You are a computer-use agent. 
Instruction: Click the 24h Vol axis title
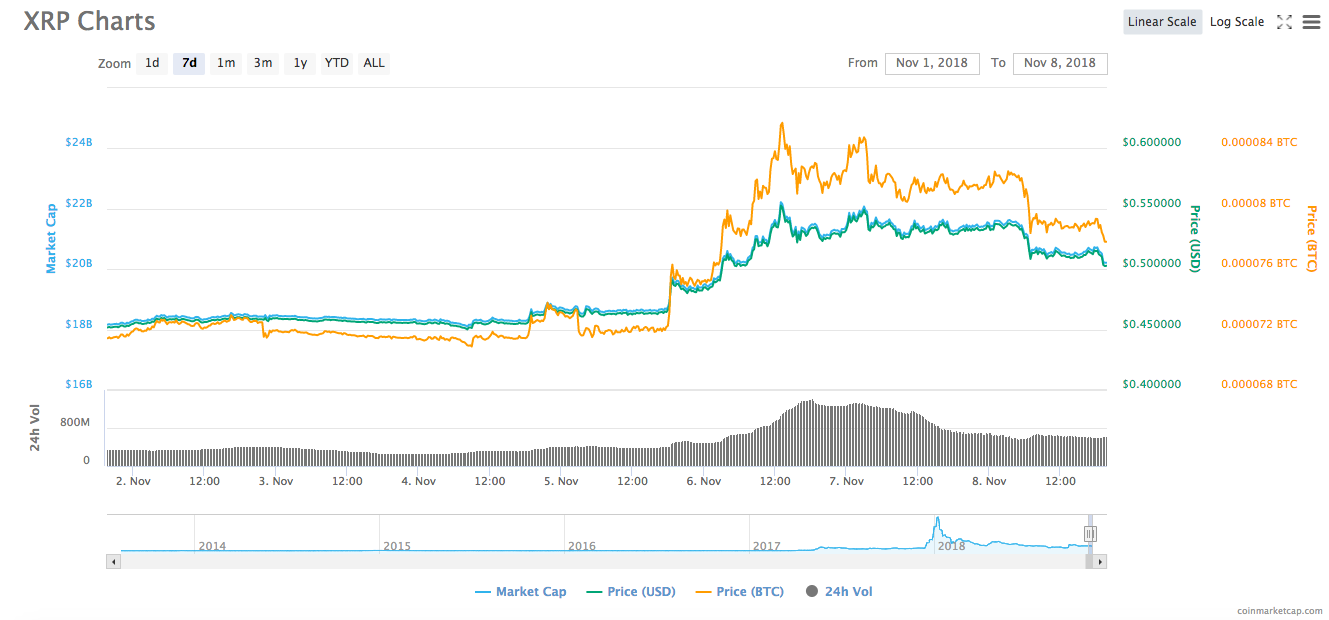tap(36, 428)
